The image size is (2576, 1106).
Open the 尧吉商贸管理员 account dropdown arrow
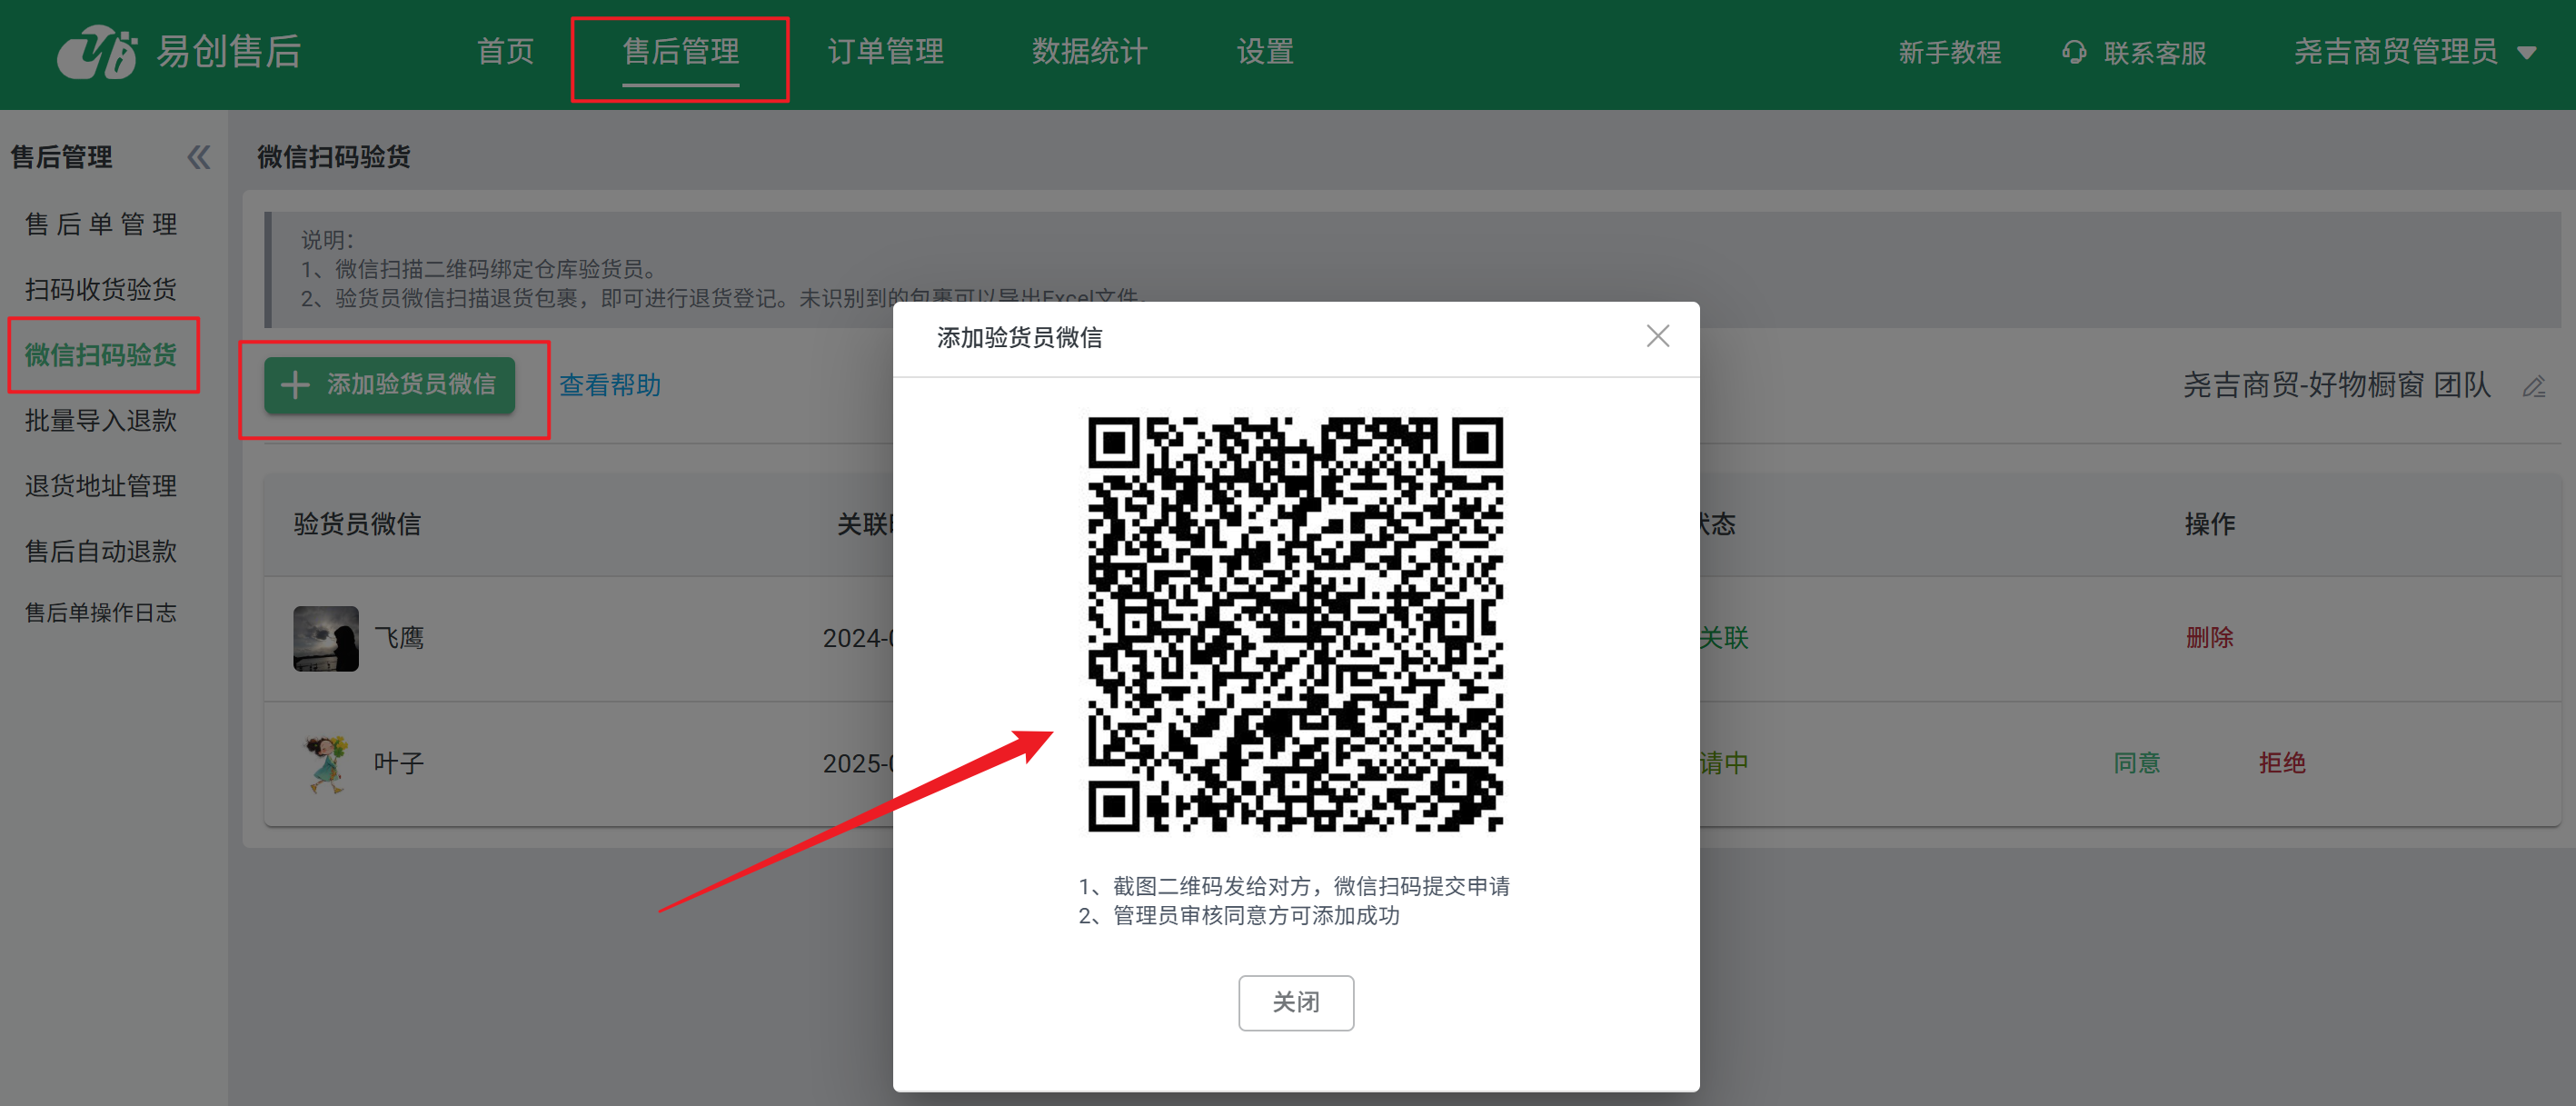(2527, 53)
